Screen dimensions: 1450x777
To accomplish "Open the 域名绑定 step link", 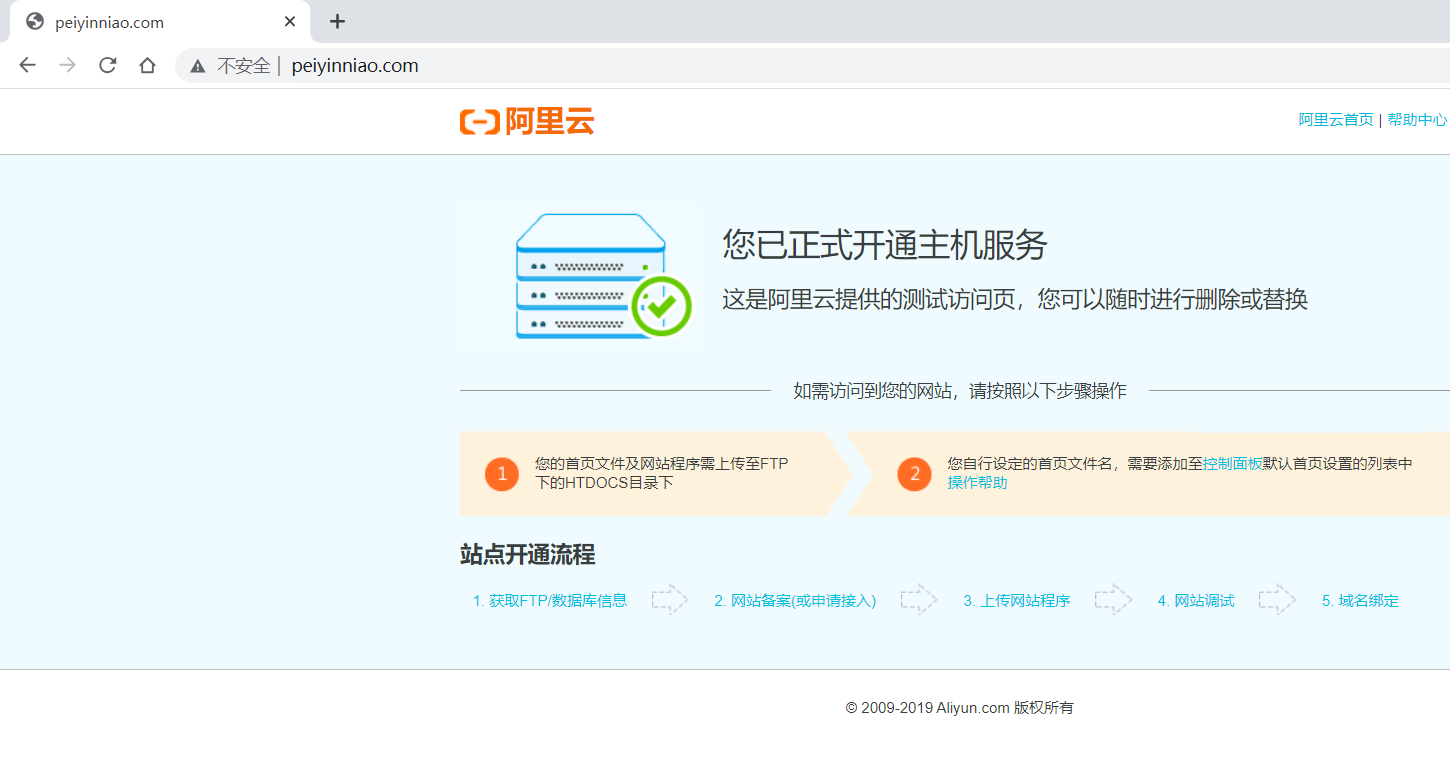I will 1360,600.
